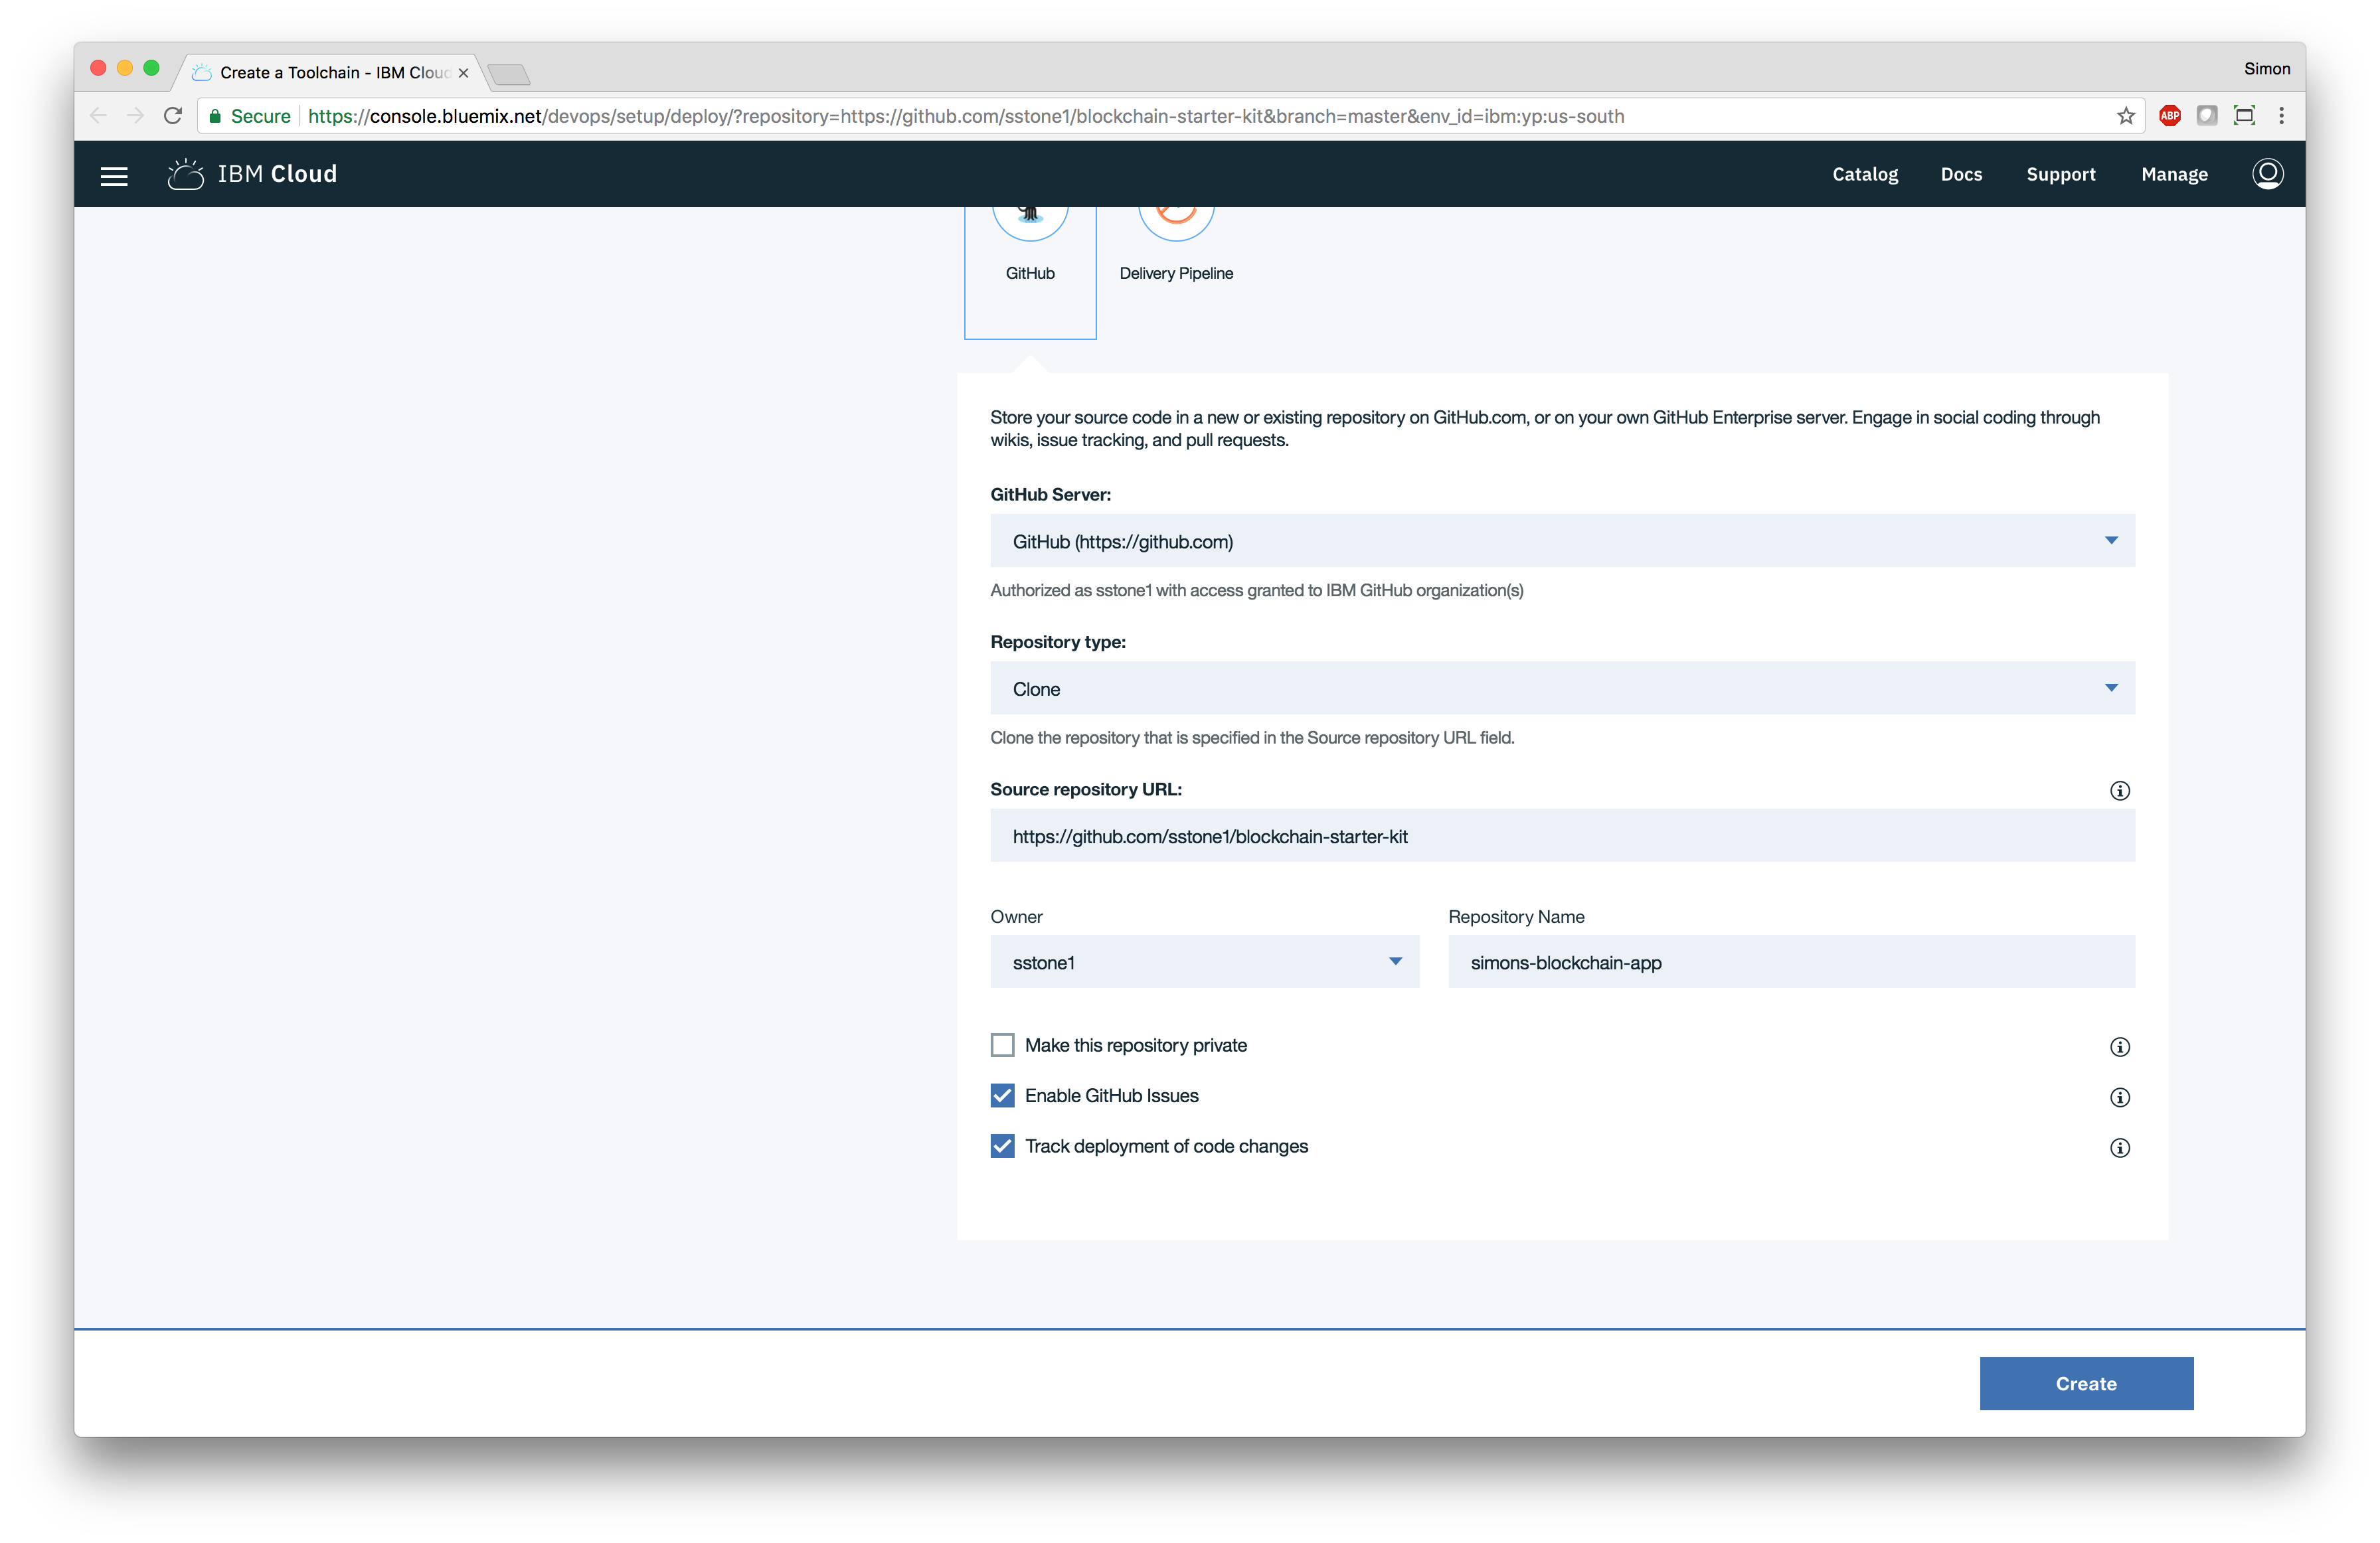Open the hamburger navigation menu

pyautogui.click(x=114, y=176)
